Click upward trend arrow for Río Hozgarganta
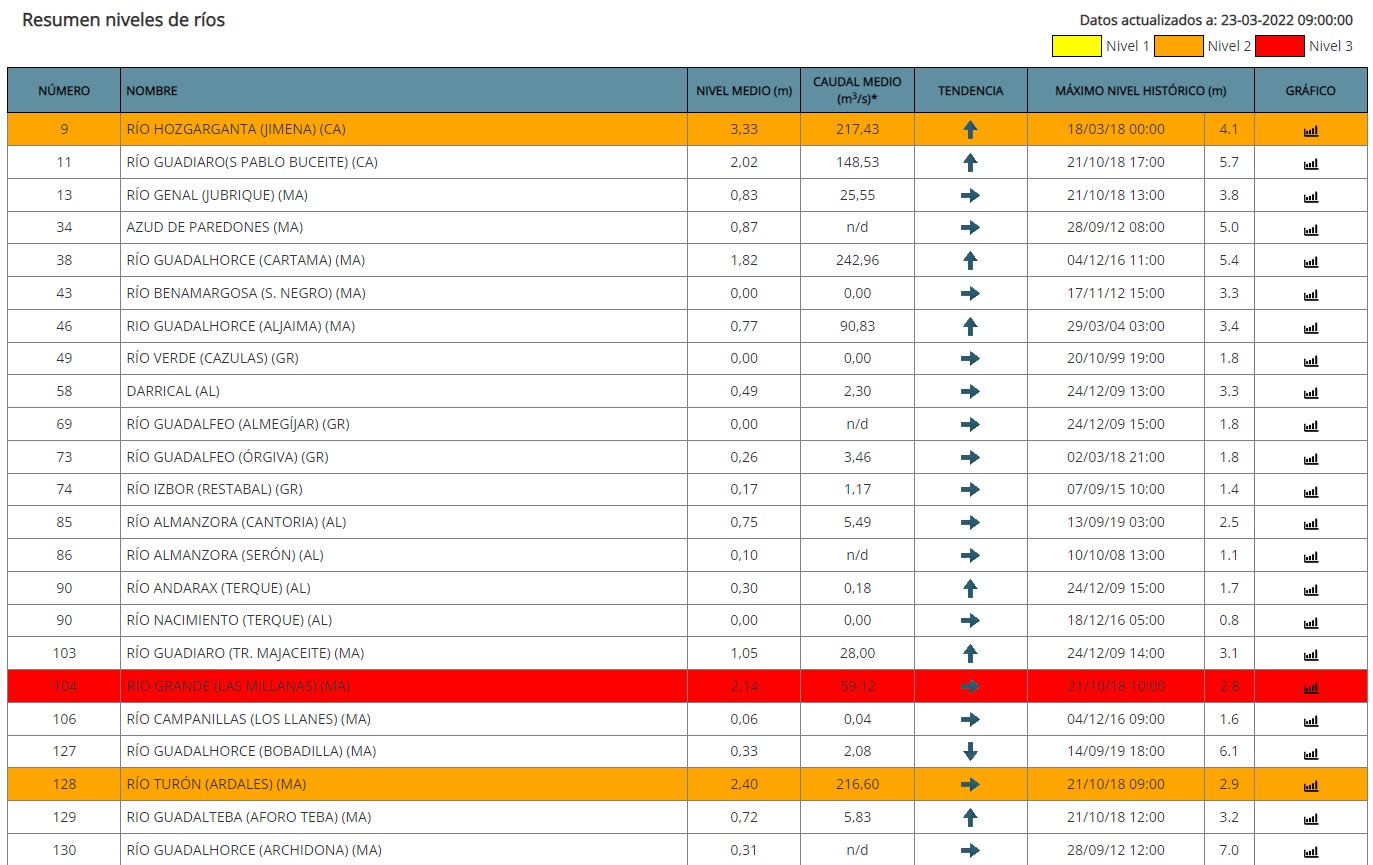The image size is (1373, 865). point(969,130)
